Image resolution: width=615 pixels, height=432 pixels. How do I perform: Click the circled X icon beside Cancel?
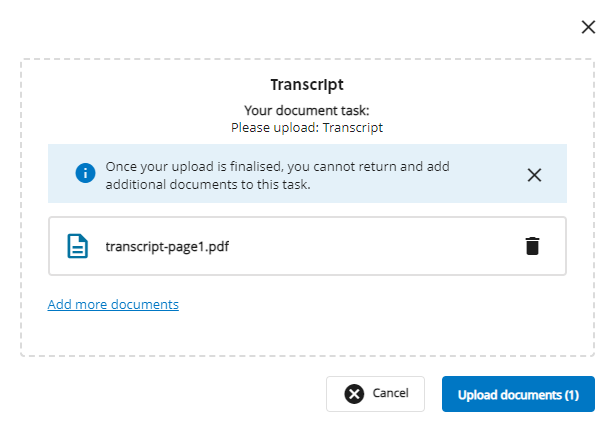354,394
